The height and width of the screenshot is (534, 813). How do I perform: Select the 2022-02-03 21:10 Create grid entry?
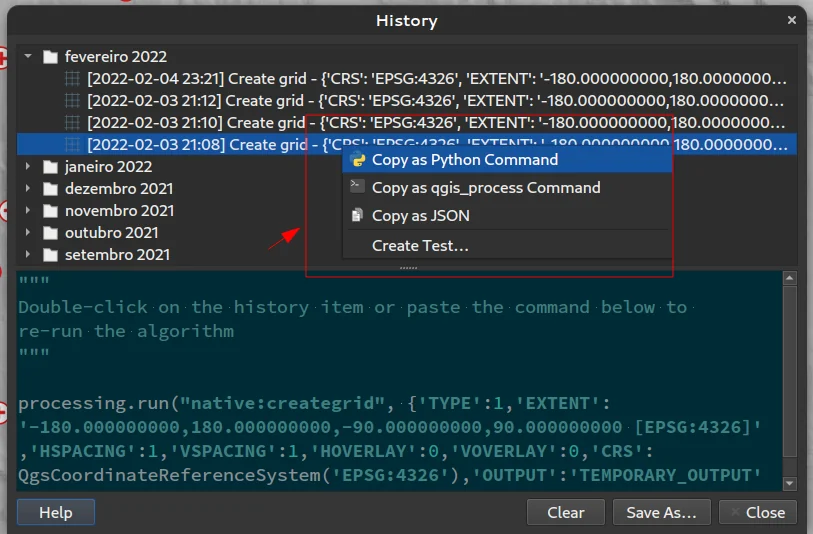(195, 123)
